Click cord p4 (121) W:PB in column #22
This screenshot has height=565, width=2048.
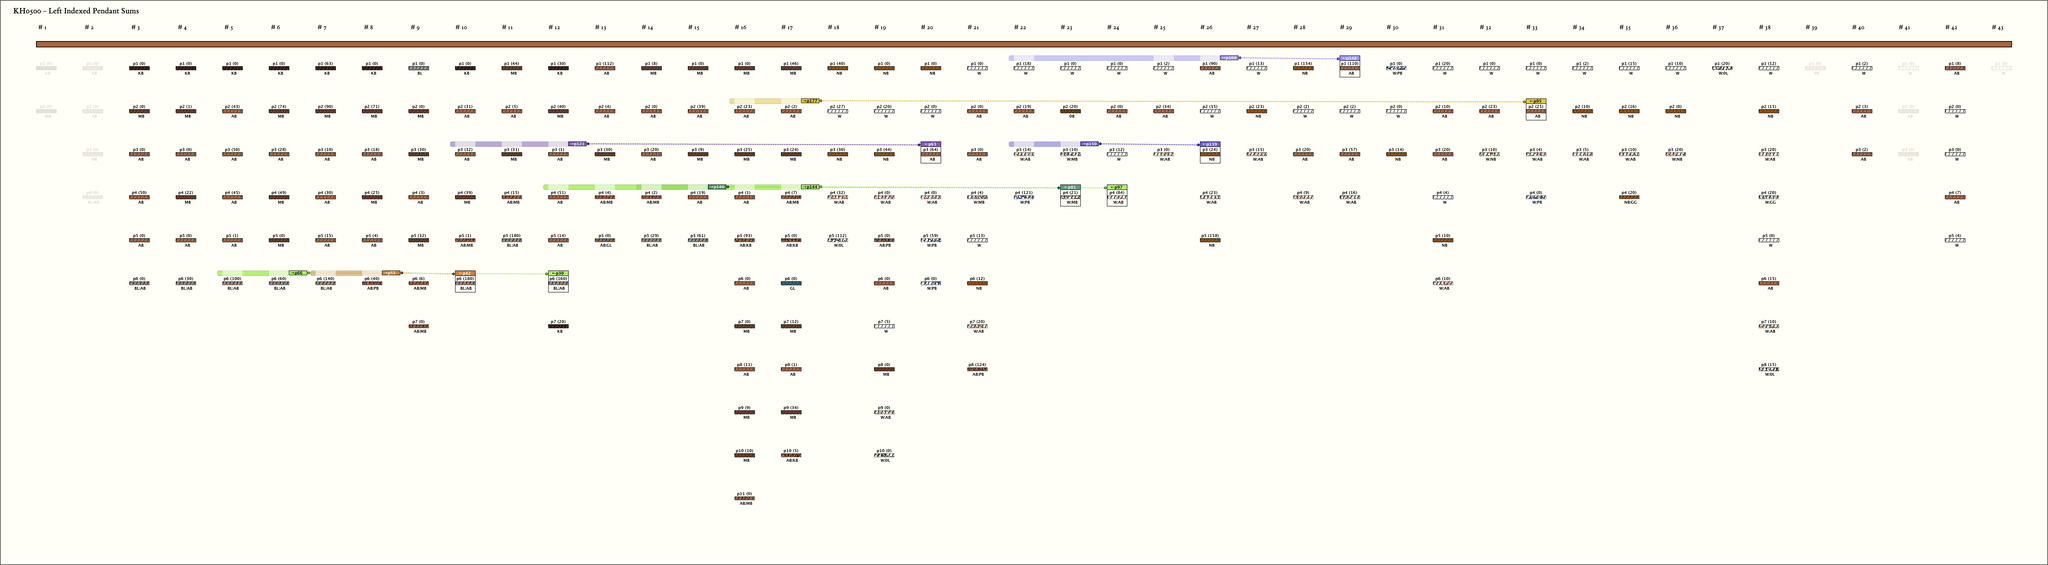(x=1024, y=197)
